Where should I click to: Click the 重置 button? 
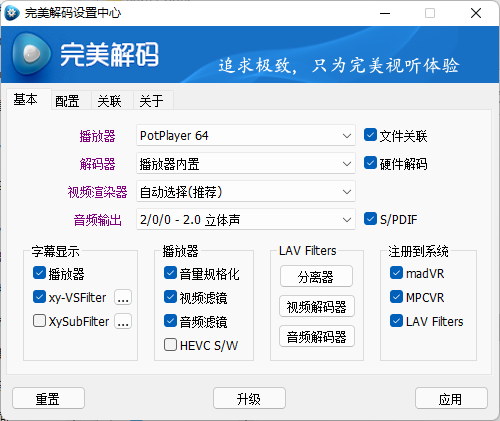click(x=48, y=398)
